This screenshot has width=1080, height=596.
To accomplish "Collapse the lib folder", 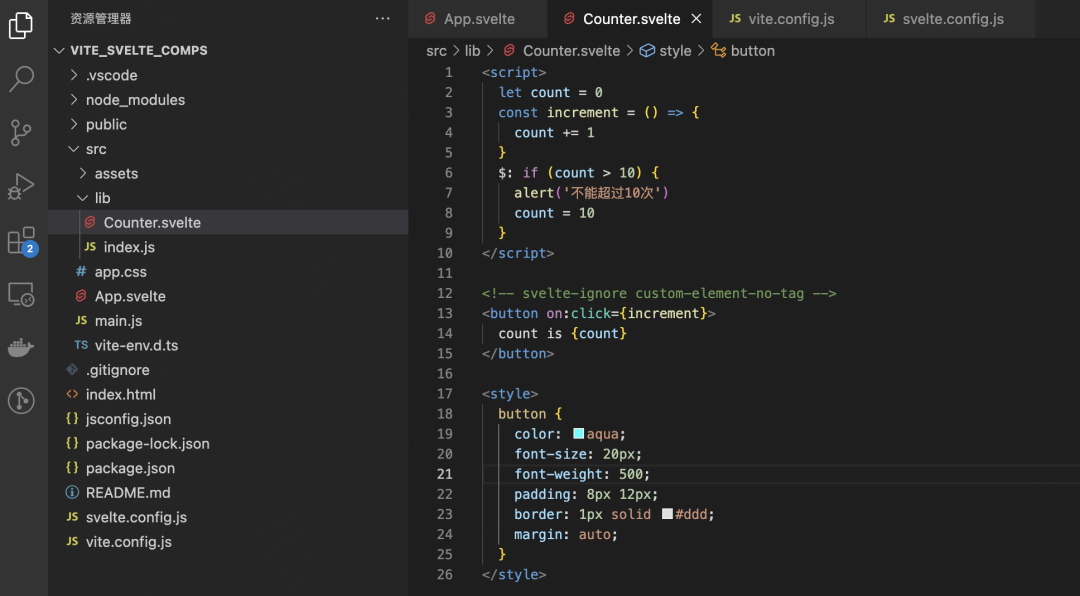I will click(228, 198).
